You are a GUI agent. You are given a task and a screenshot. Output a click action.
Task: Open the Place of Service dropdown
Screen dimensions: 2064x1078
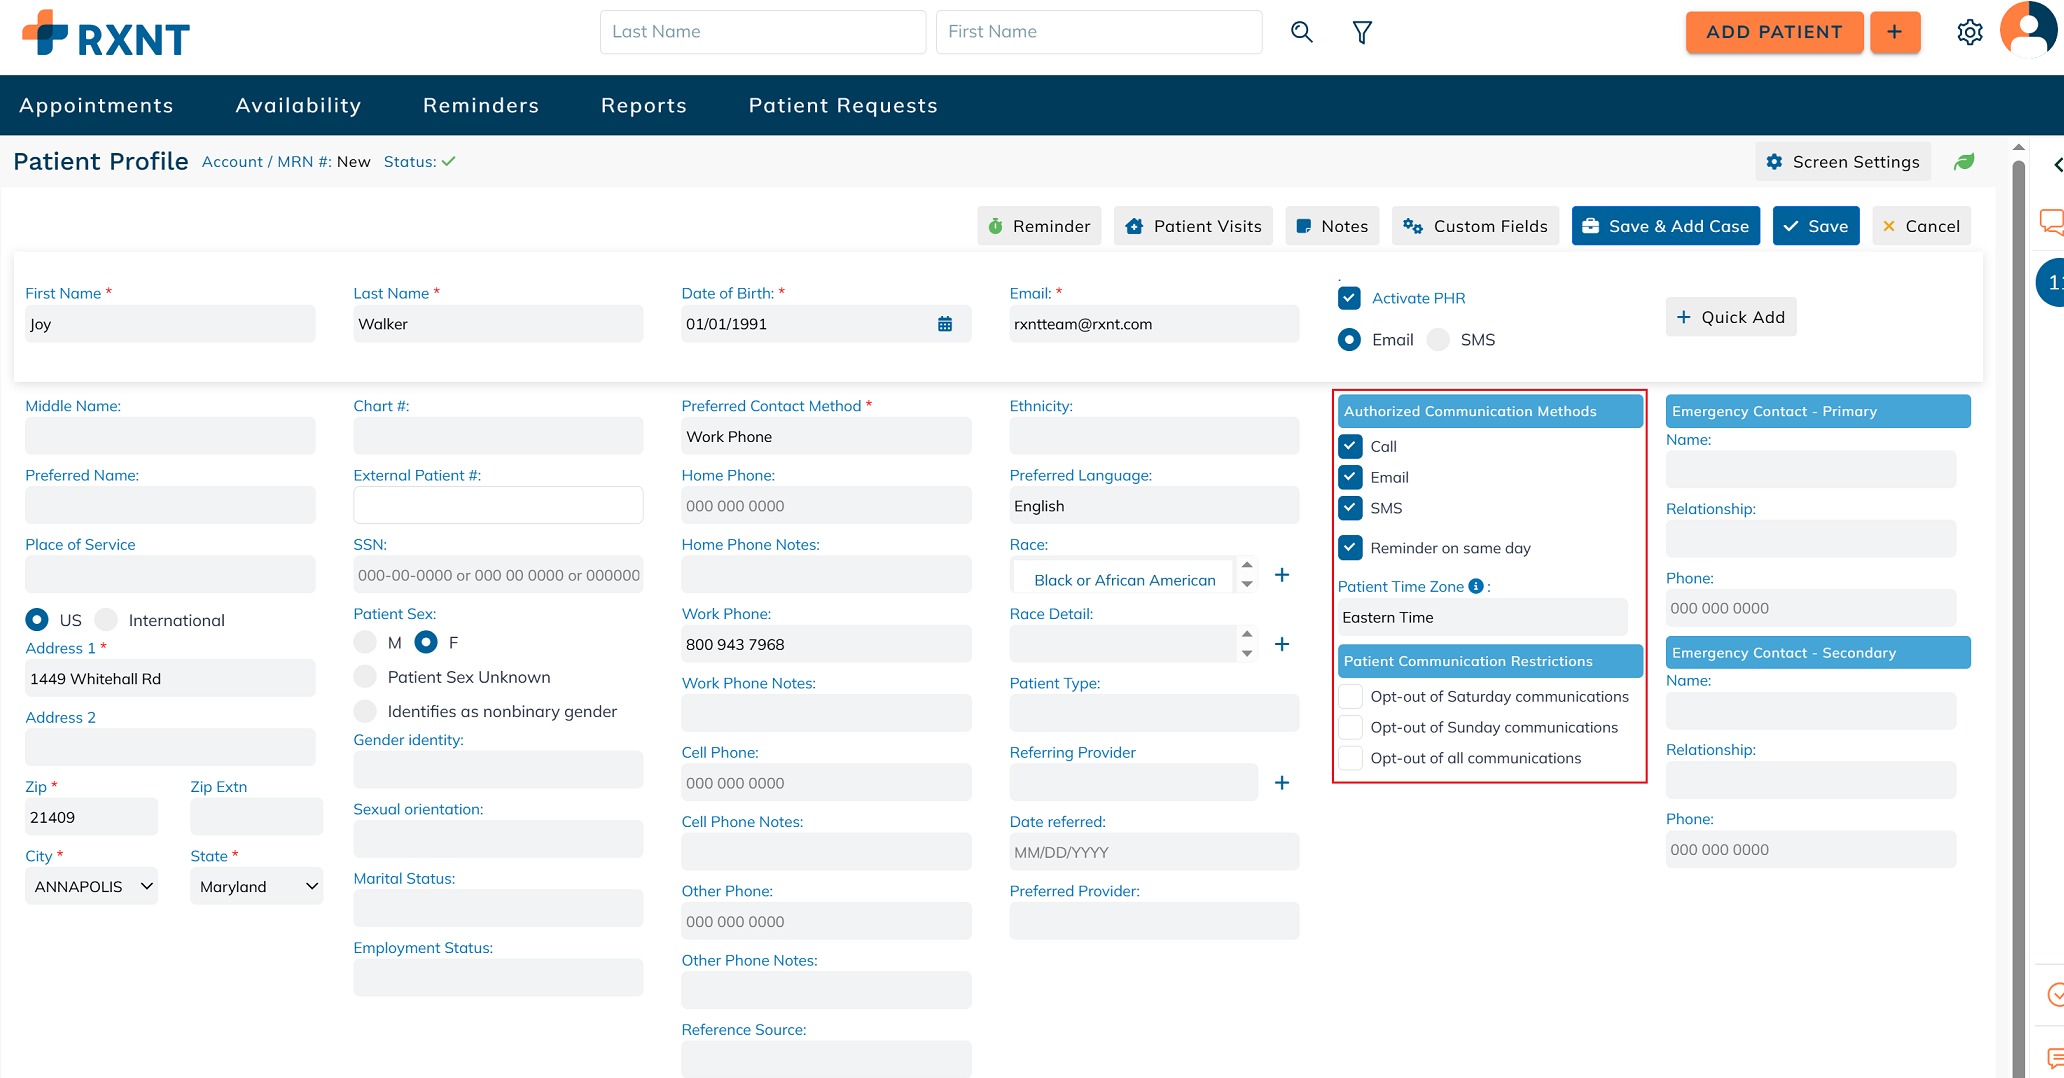tap(170, 575)
